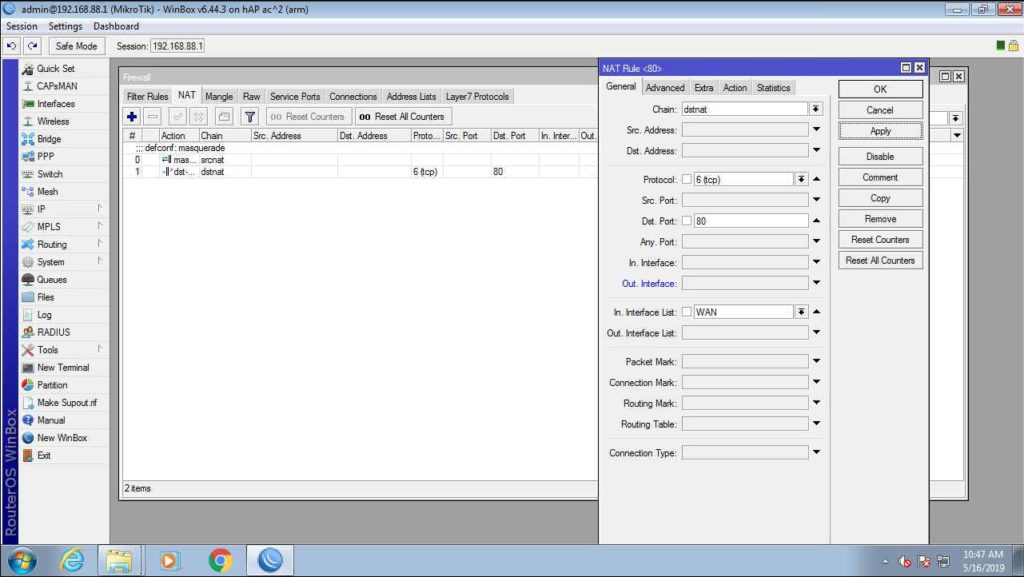Click the Undo arrow icon
1024x577 pixels.
pos(11,46)
